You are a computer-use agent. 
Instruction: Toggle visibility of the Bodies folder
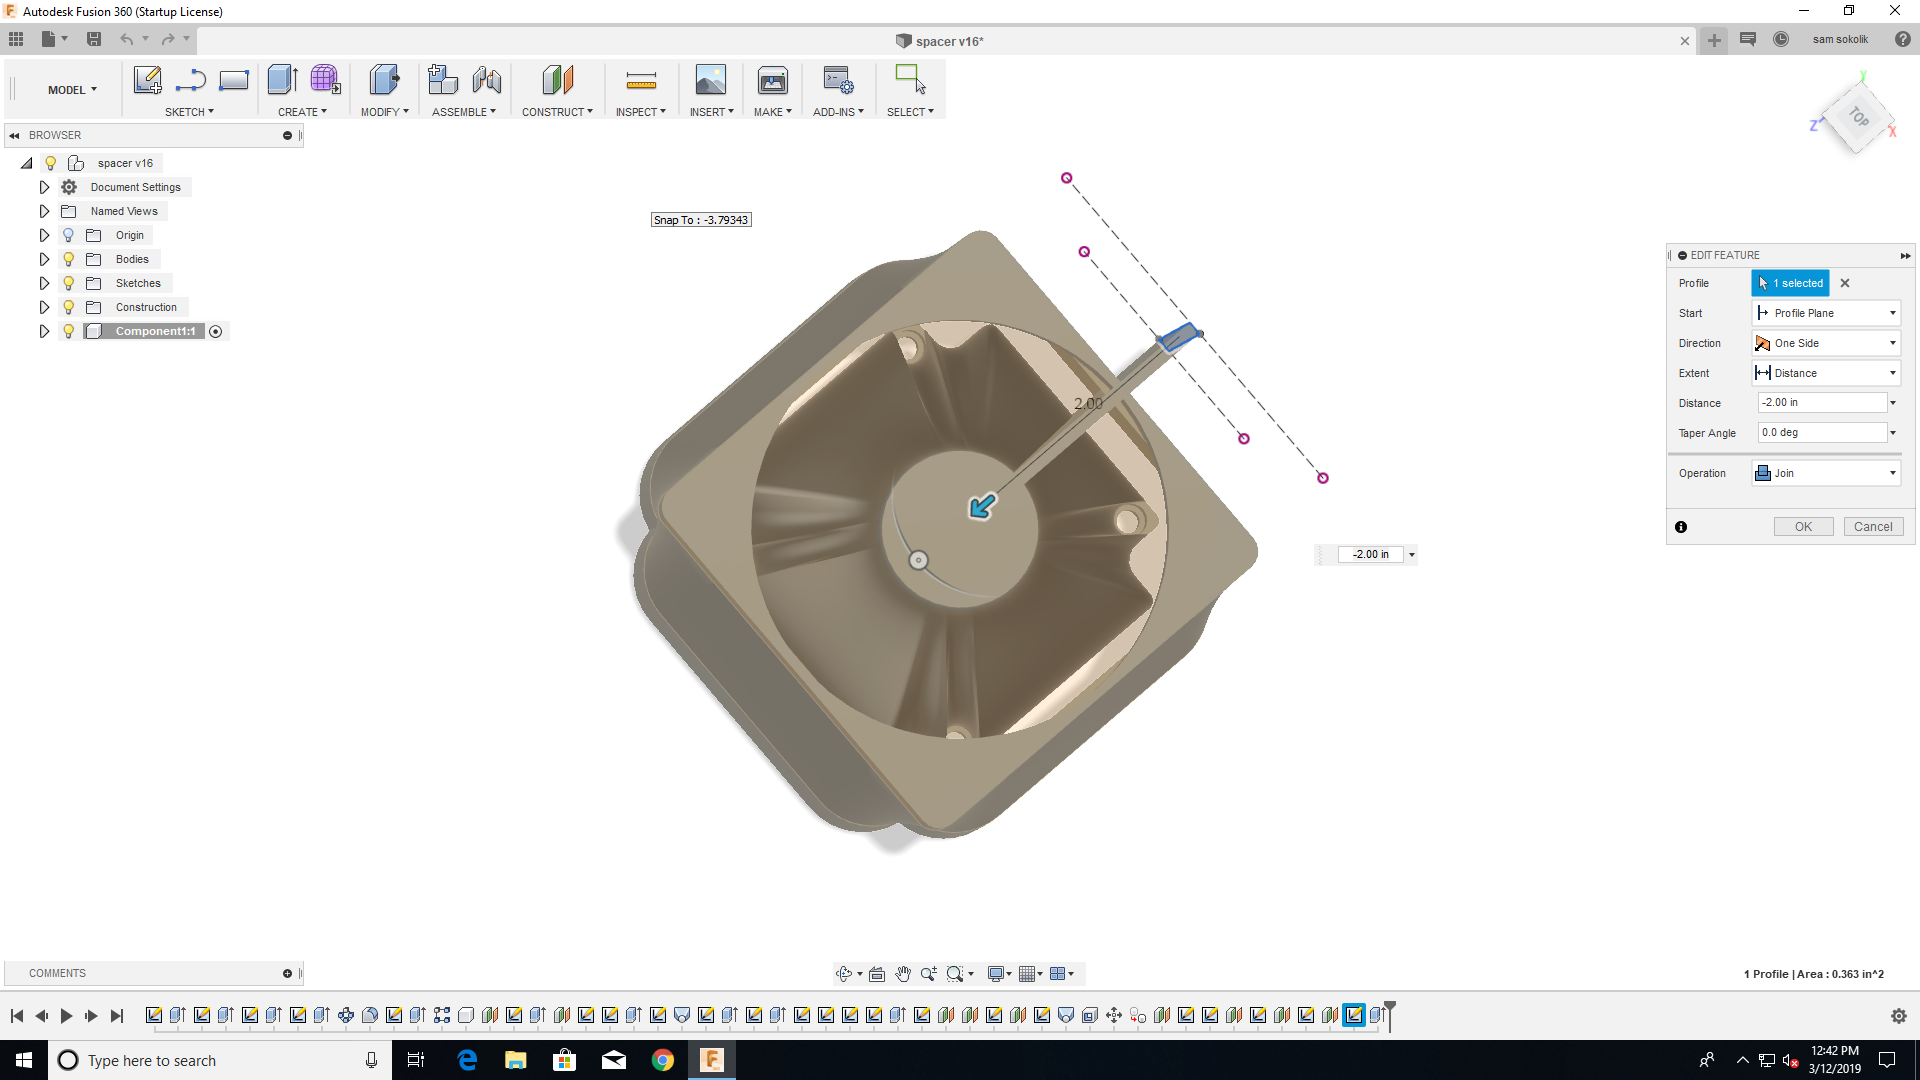coord(68,258)
